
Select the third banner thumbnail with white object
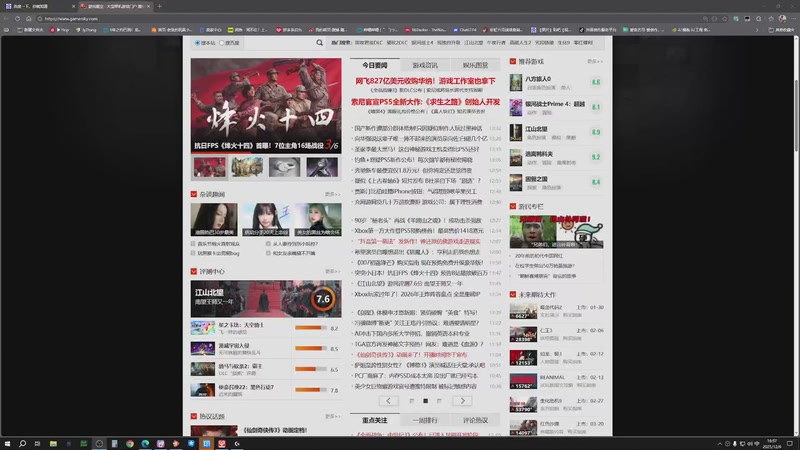pos(285,167)
